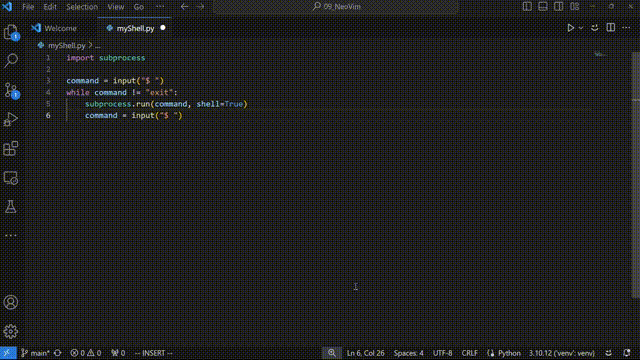Synchronize changes in status bar
640x360 pixels.
[x=58, y=353]
